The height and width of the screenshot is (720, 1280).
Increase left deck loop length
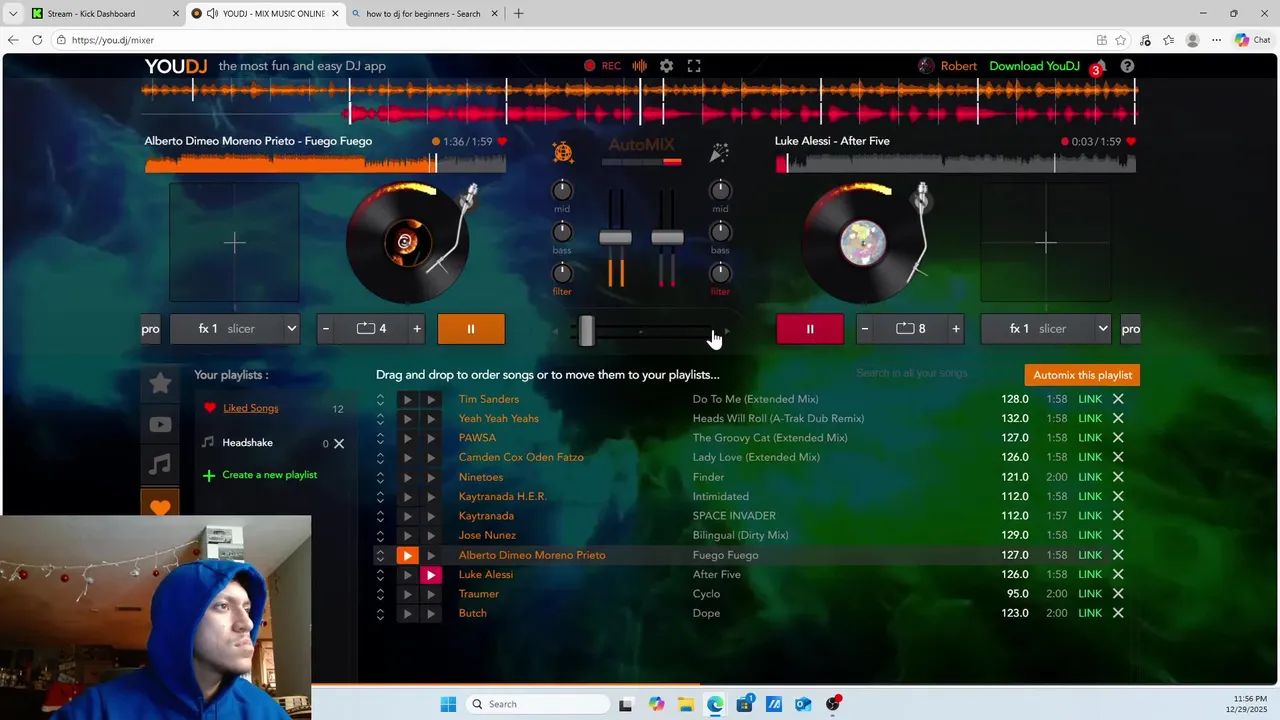tap(417, 329)
